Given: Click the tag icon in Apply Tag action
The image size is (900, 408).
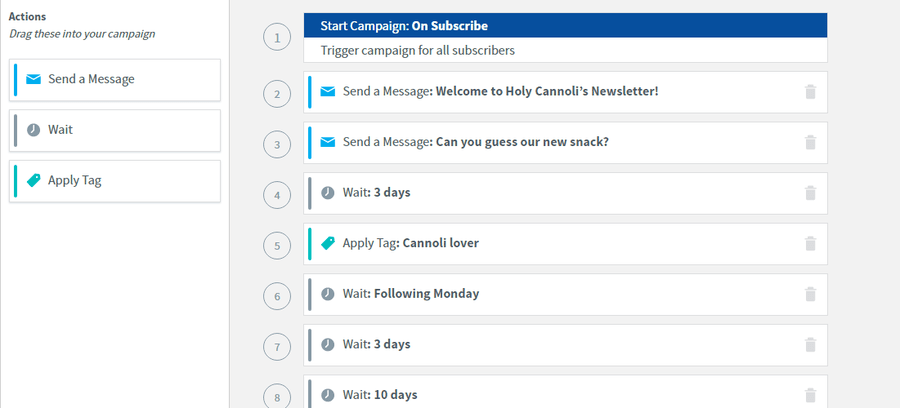Looking at the screenshot, I should 34,180.
